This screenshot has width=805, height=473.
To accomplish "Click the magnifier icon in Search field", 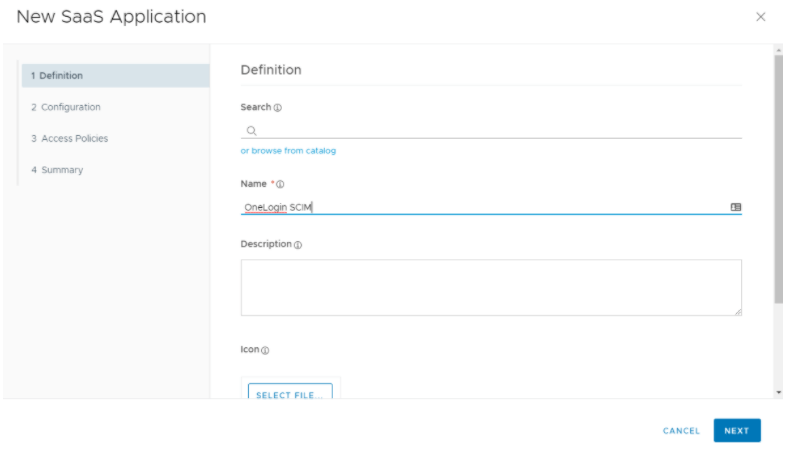I will [252, 130].
